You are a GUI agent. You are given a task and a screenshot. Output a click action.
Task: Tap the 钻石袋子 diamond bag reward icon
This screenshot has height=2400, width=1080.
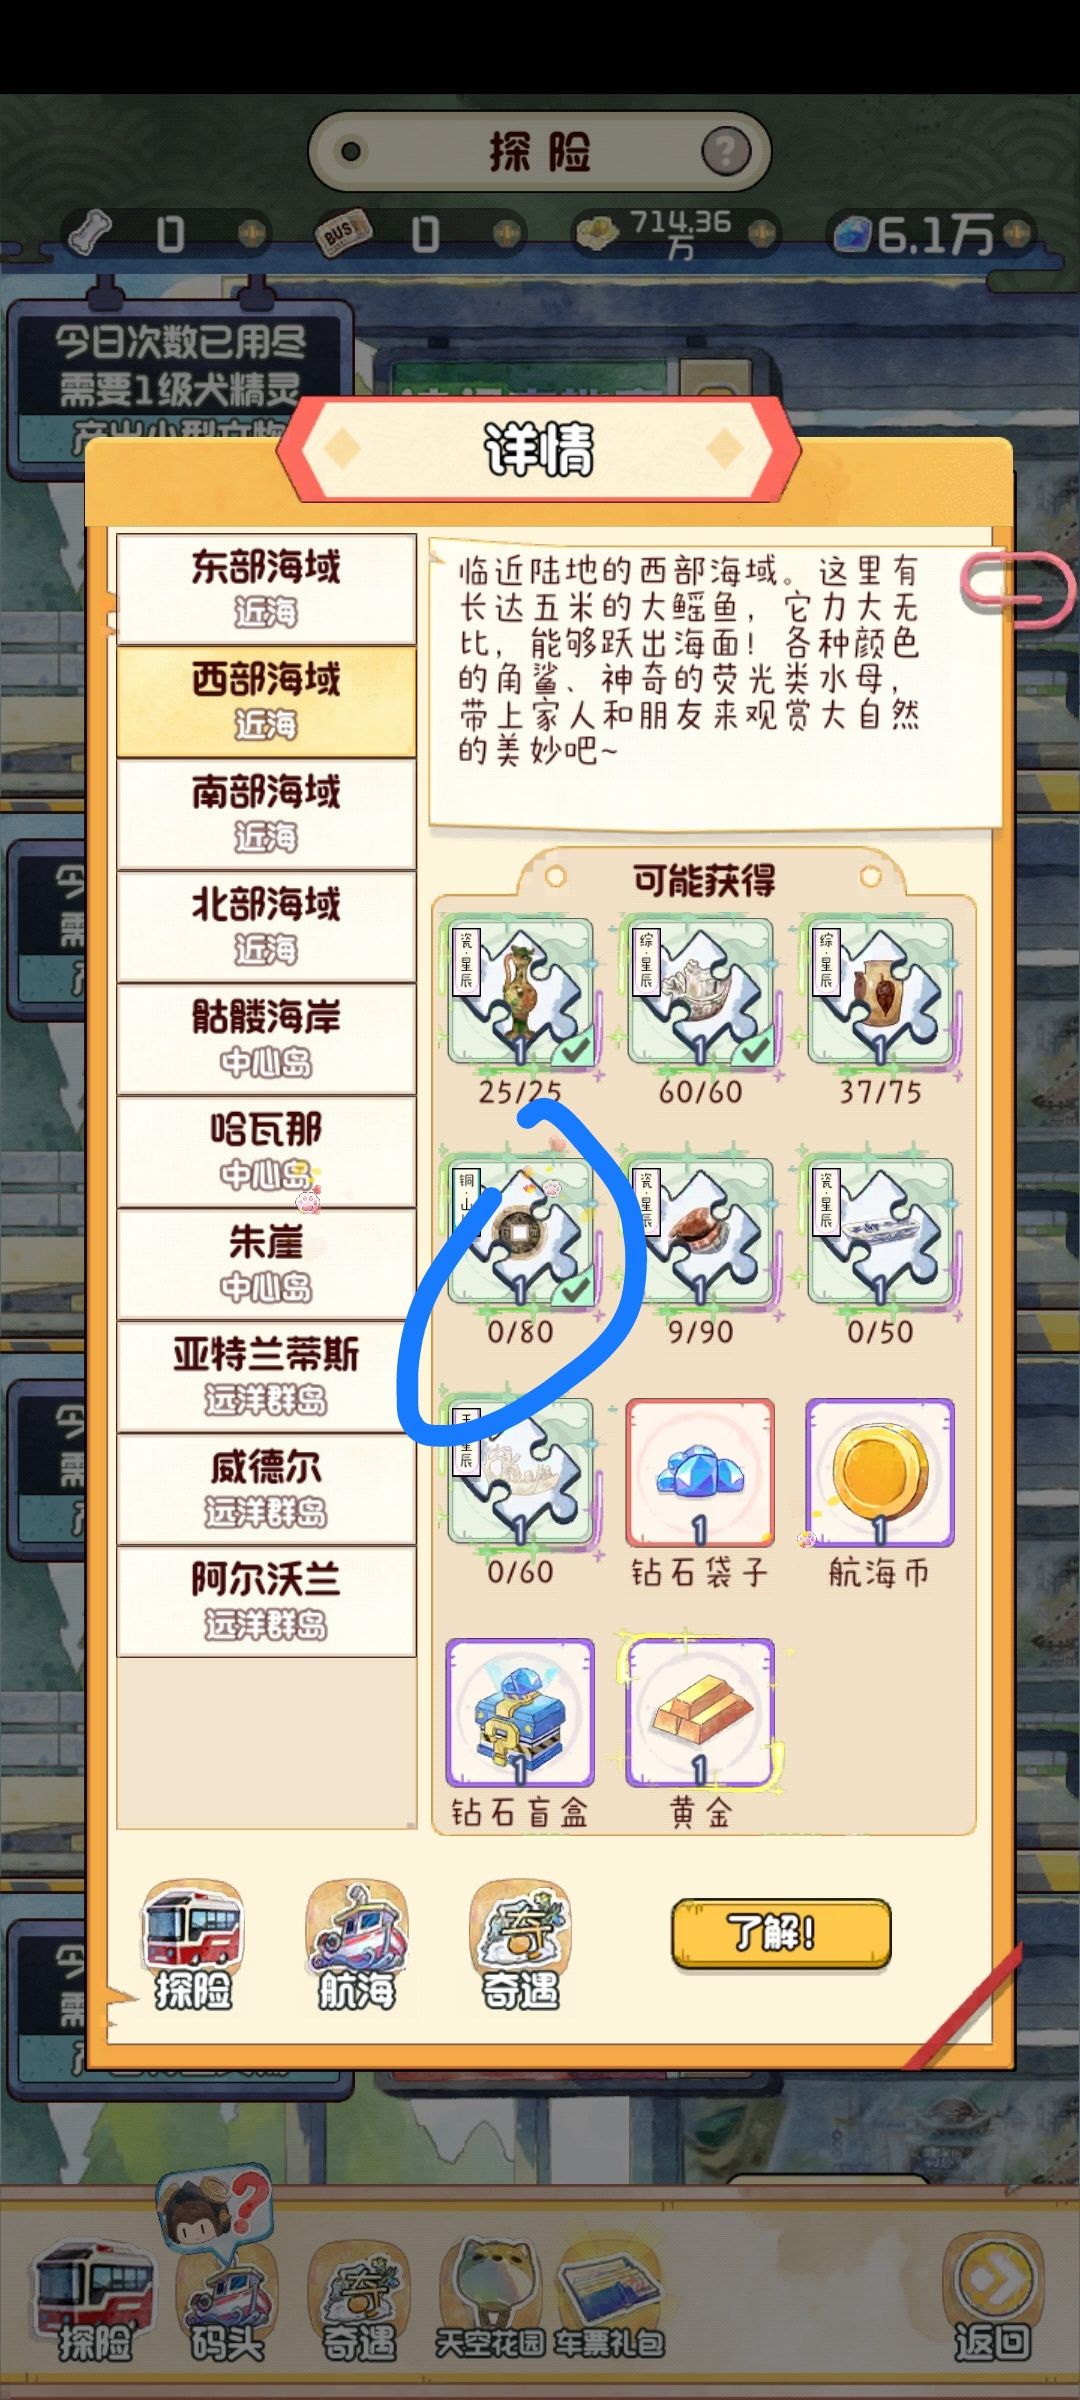700,1472
